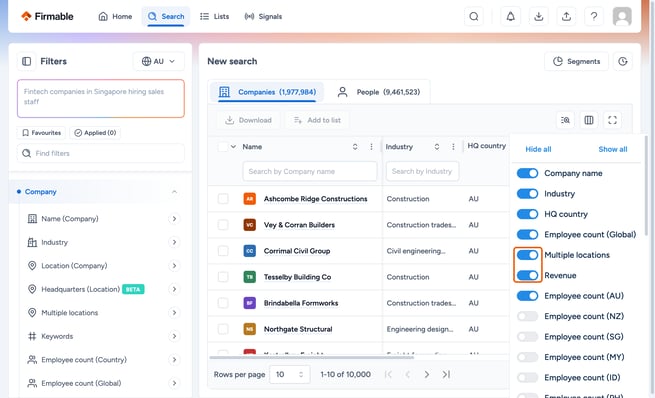Open search history clock icon
The width and height of the screenshot is (655, 398).
622,61
